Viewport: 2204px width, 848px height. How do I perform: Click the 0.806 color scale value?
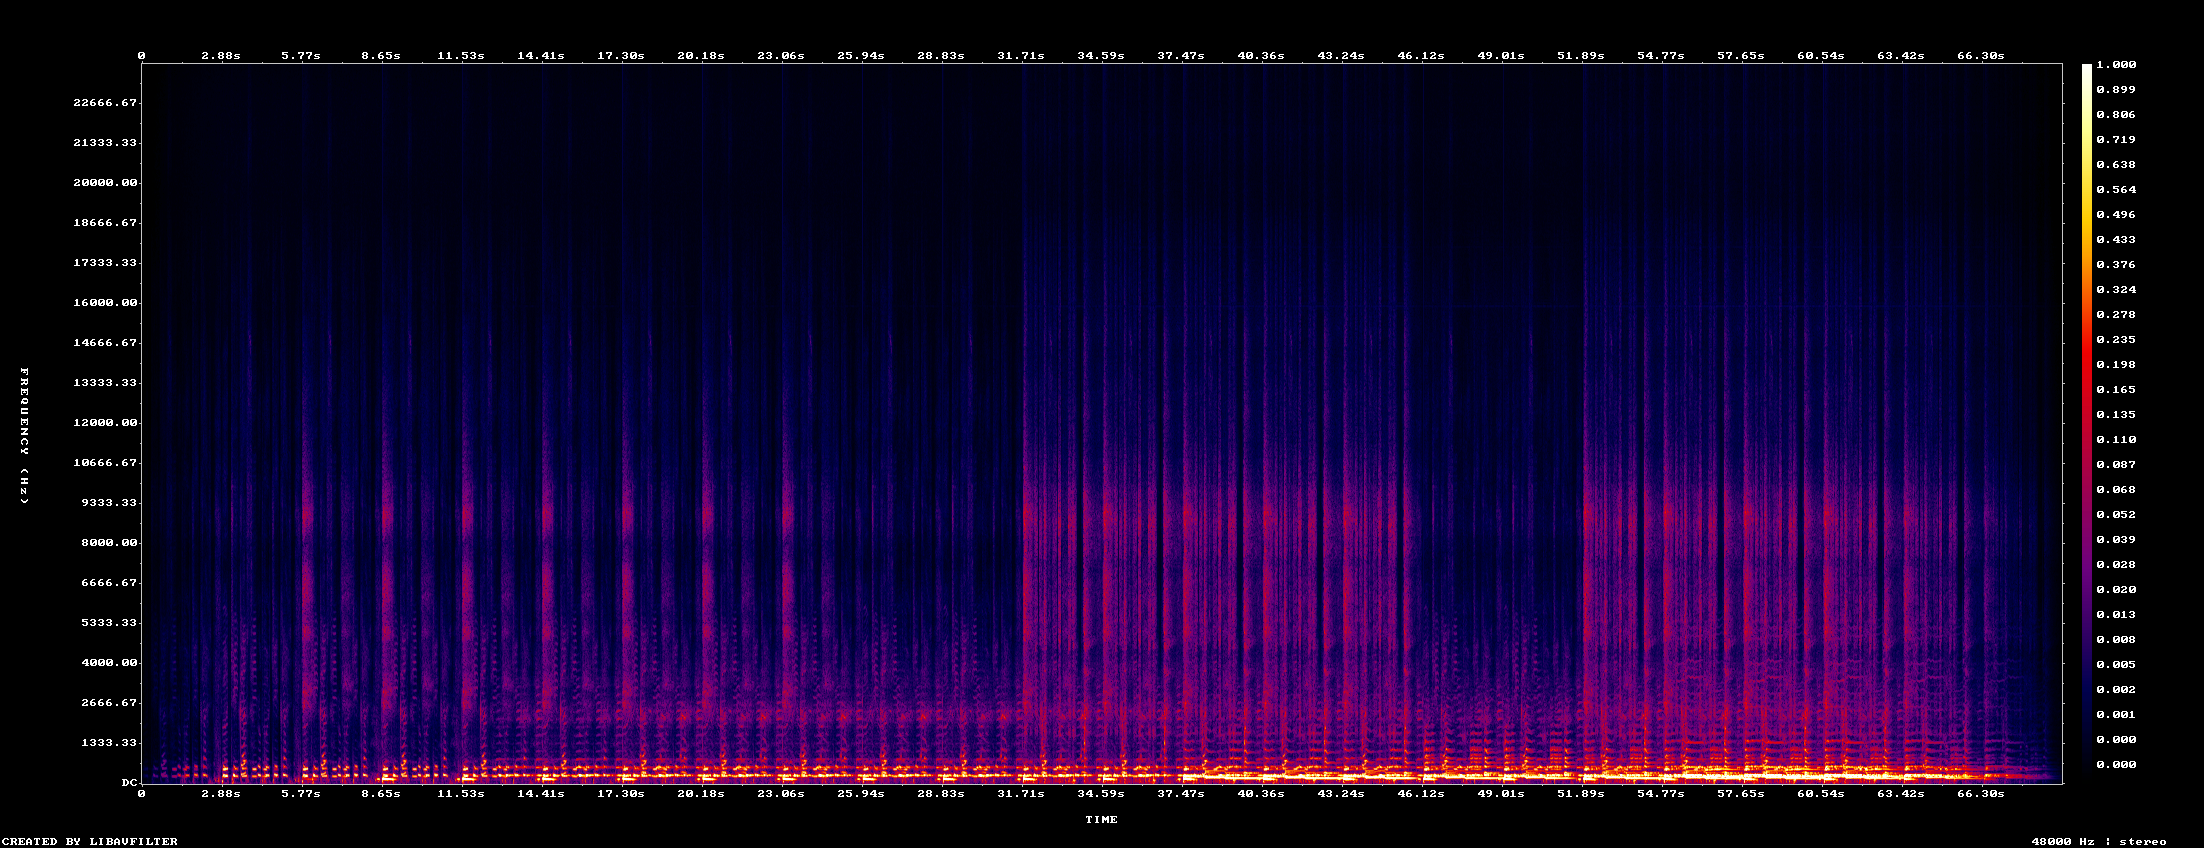(x=2116, y=115)
